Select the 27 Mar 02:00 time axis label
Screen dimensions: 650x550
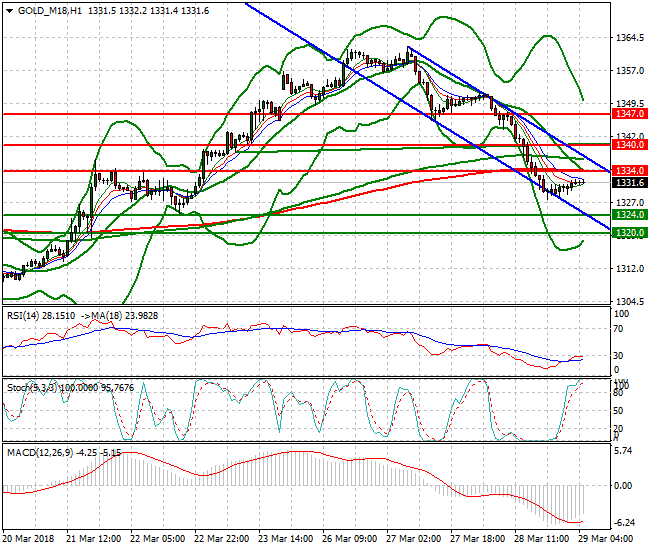click(x=413, y=538)
